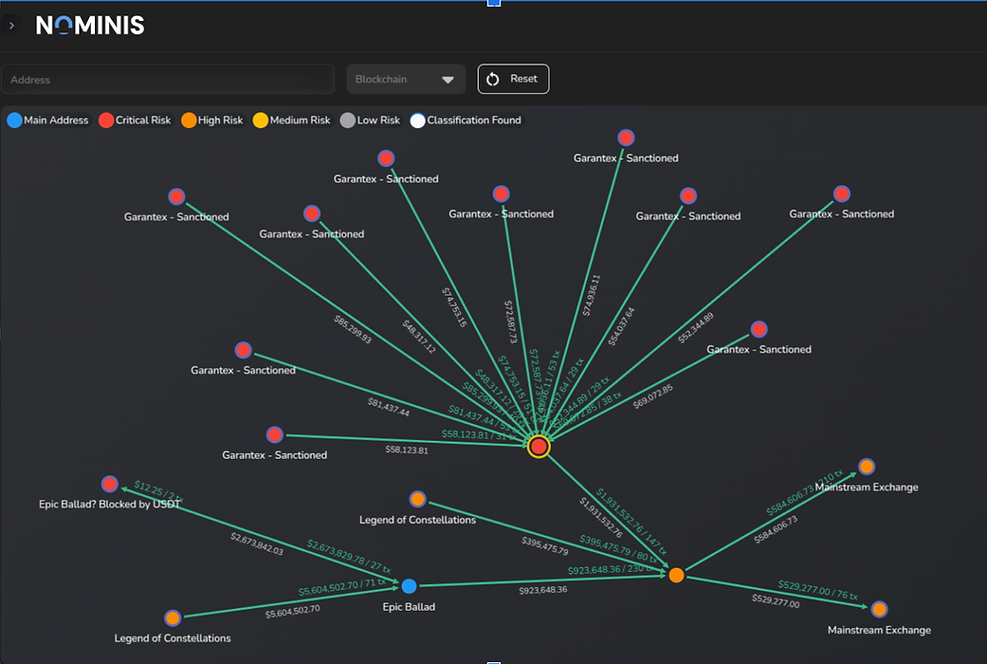Select Mainstream Exchange node receiving $529,277.00
Screen dimensions: 987x664
tap(879, 609)
